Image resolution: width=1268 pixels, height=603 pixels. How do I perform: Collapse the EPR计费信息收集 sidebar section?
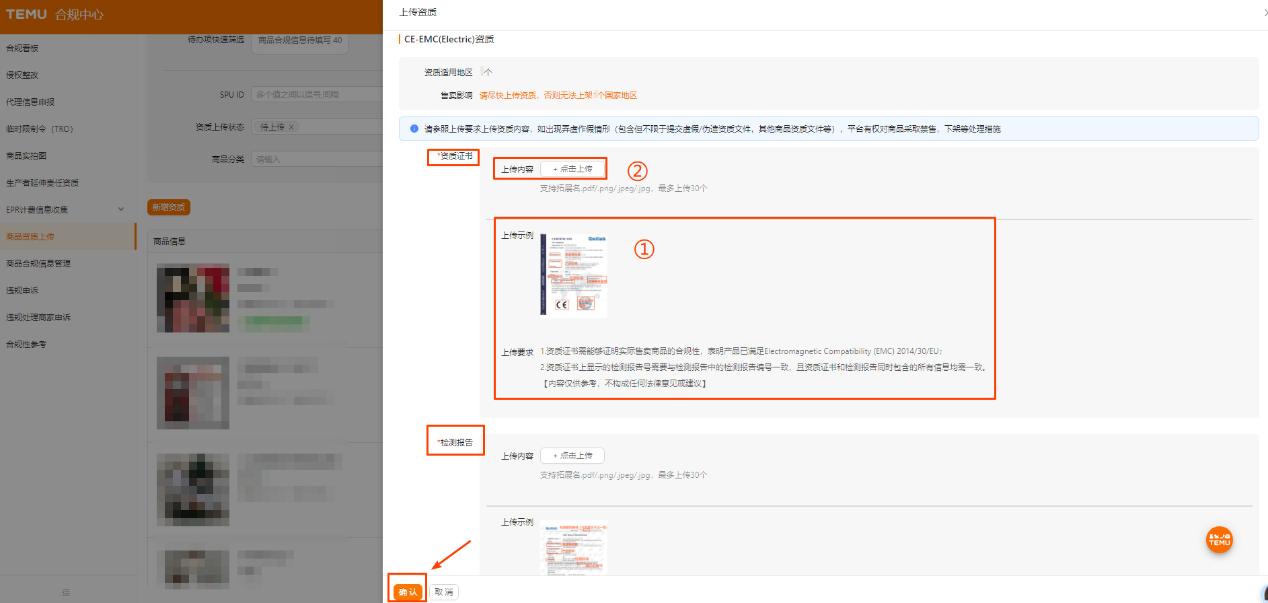point(121,208)
